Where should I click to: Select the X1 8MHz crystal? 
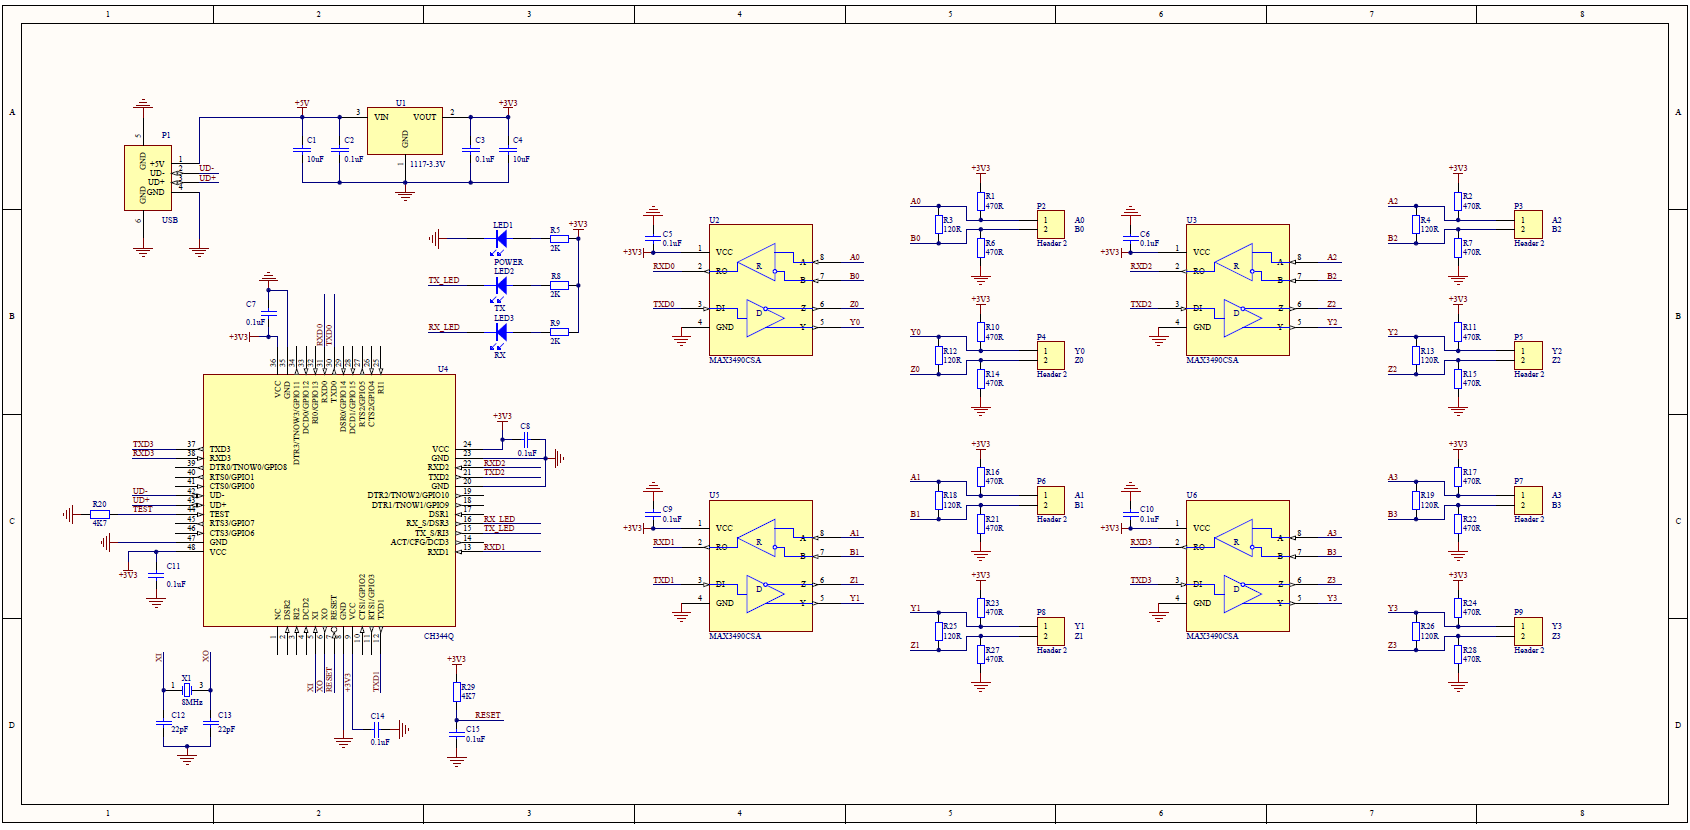[x=187, y=690]
